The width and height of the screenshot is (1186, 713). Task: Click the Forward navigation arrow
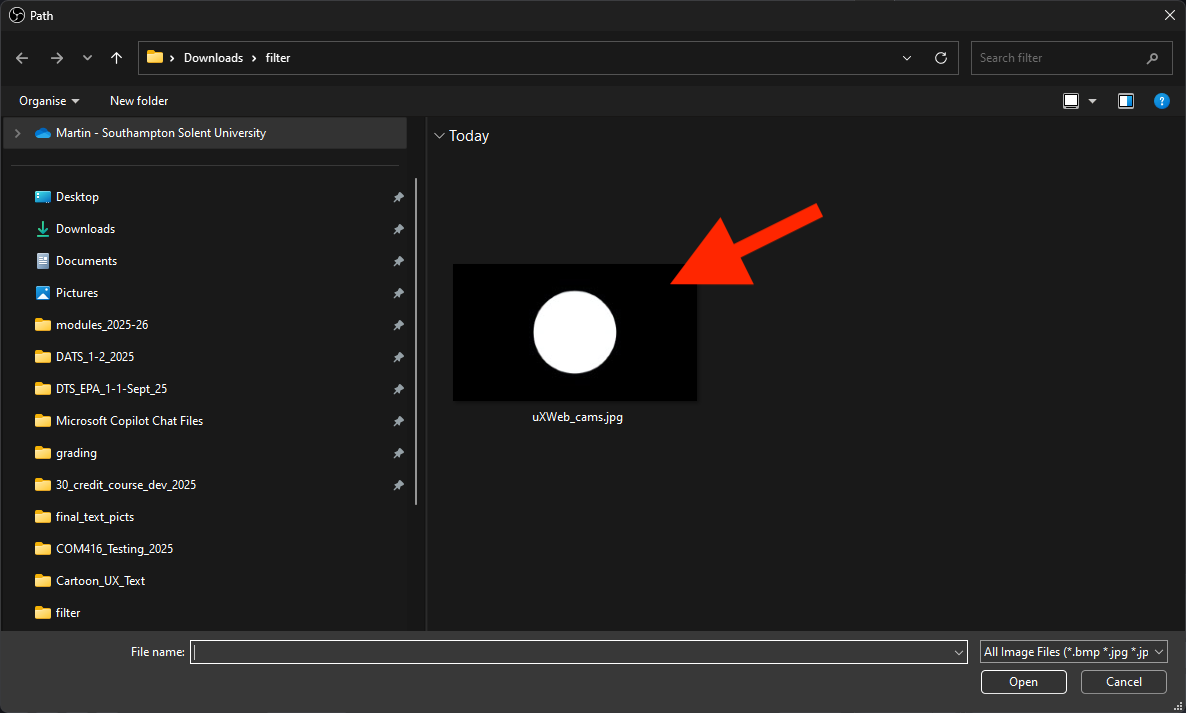[x=56, y=58]
